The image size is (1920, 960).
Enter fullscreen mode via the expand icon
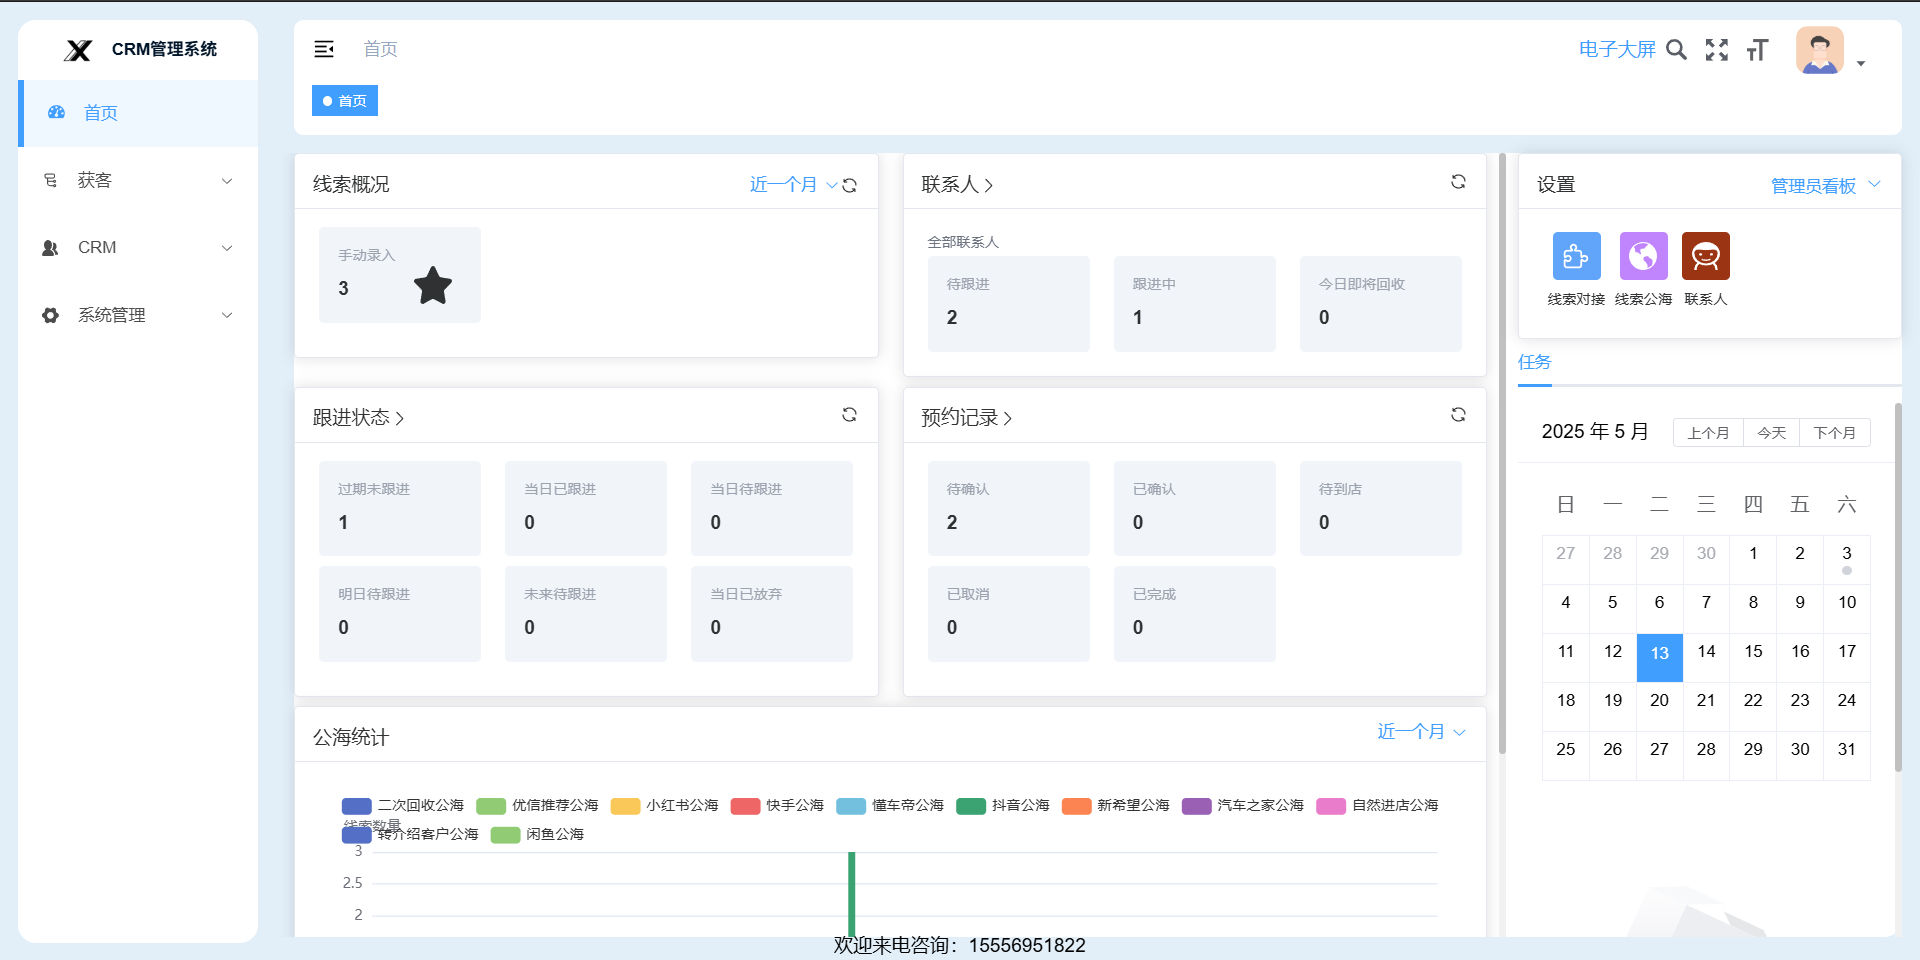point(1716,50)
